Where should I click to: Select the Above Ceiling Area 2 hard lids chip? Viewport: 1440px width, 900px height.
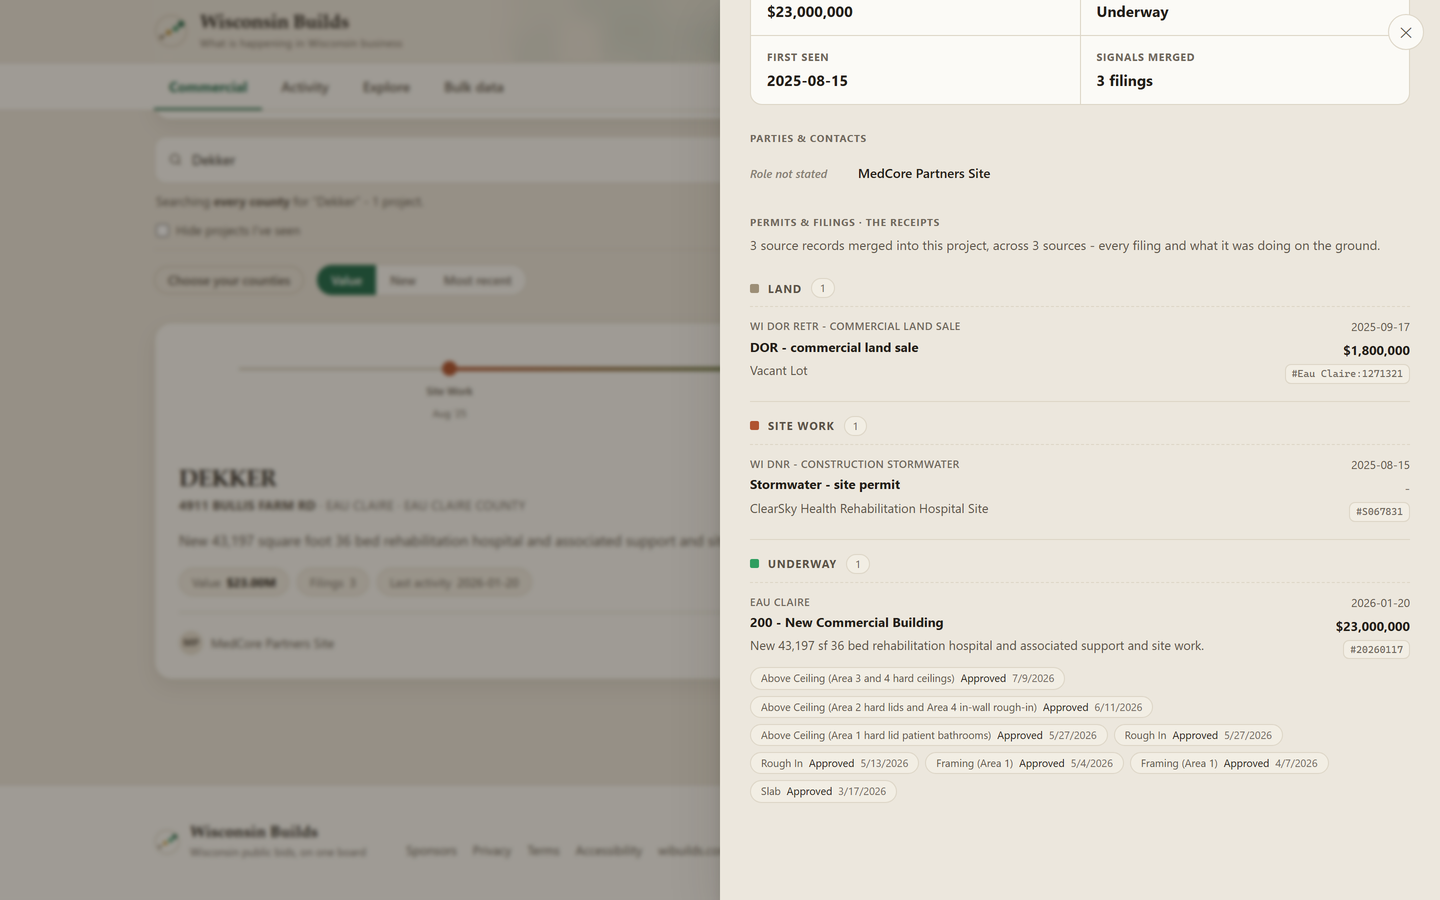tap(951, 708)
